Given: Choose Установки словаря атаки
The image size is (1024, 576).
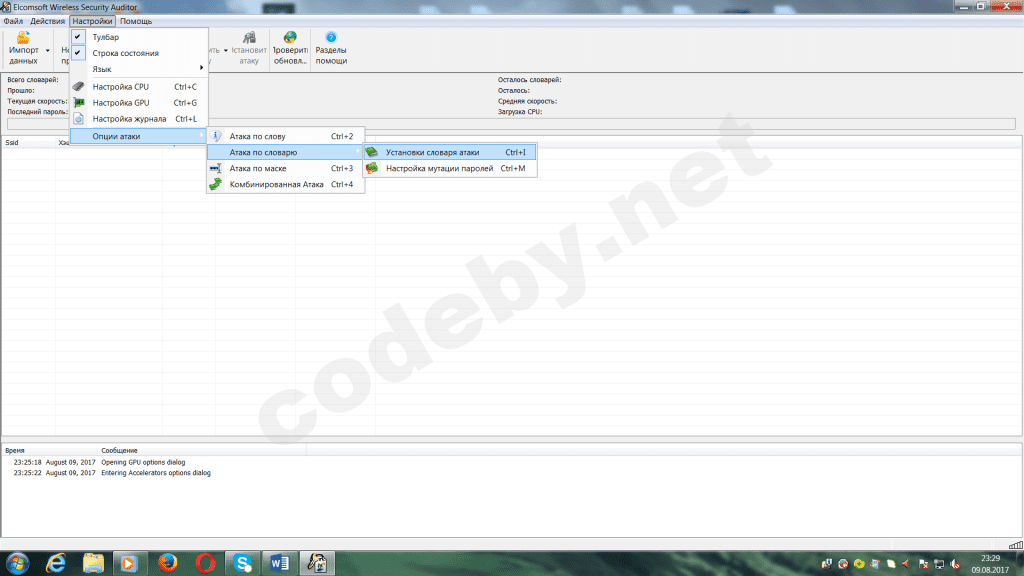Looking at the screenshot, I should coord(450,152).
